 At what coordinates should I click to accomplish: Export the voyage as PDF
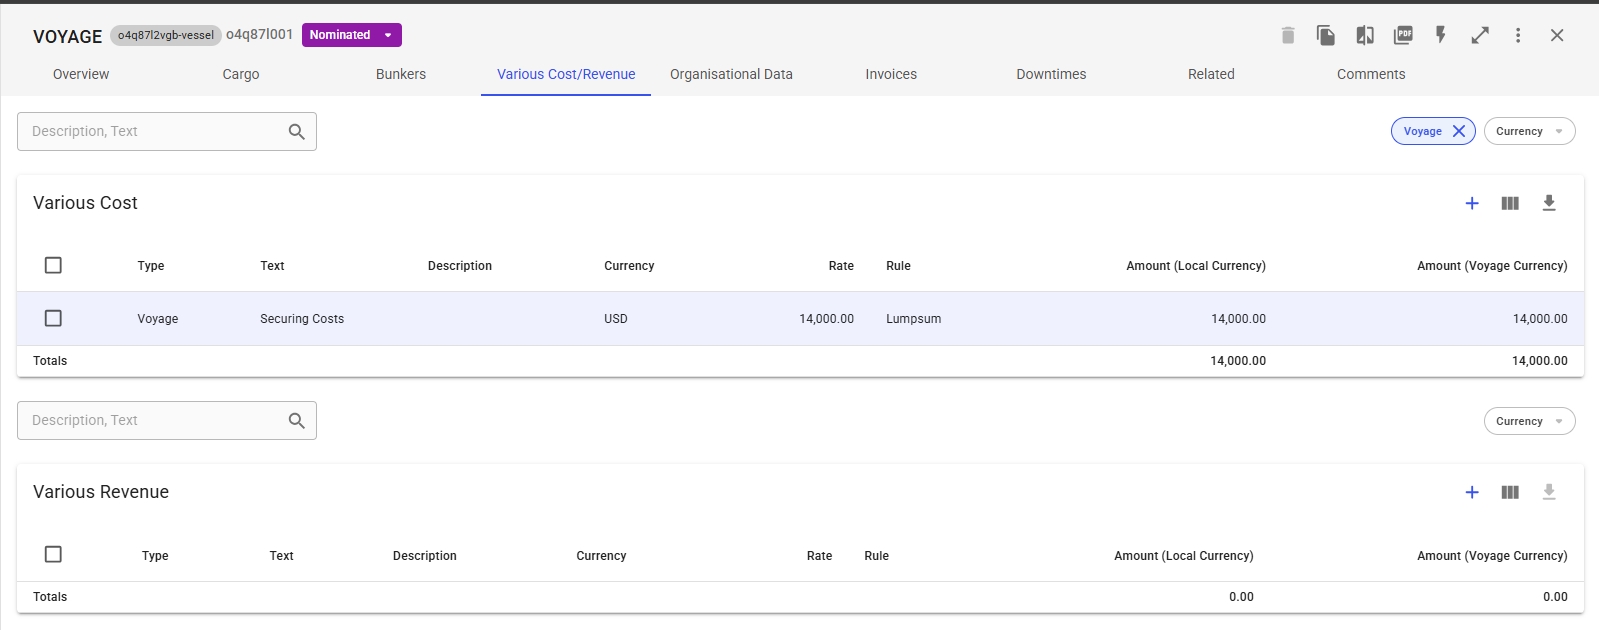pyautogui.click(x=1403, y=35)
